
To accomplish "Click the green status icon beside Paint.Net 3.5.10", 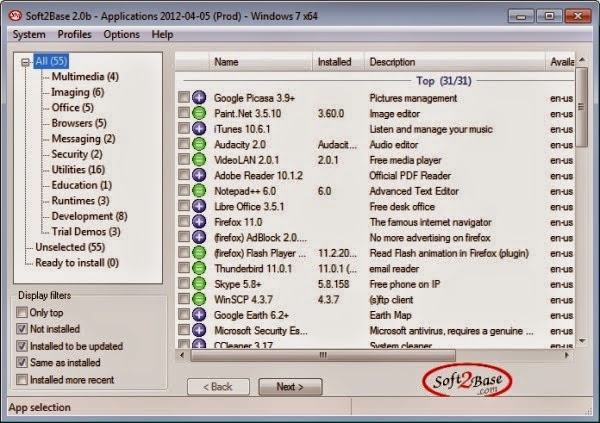I will [x=199, y=113].
